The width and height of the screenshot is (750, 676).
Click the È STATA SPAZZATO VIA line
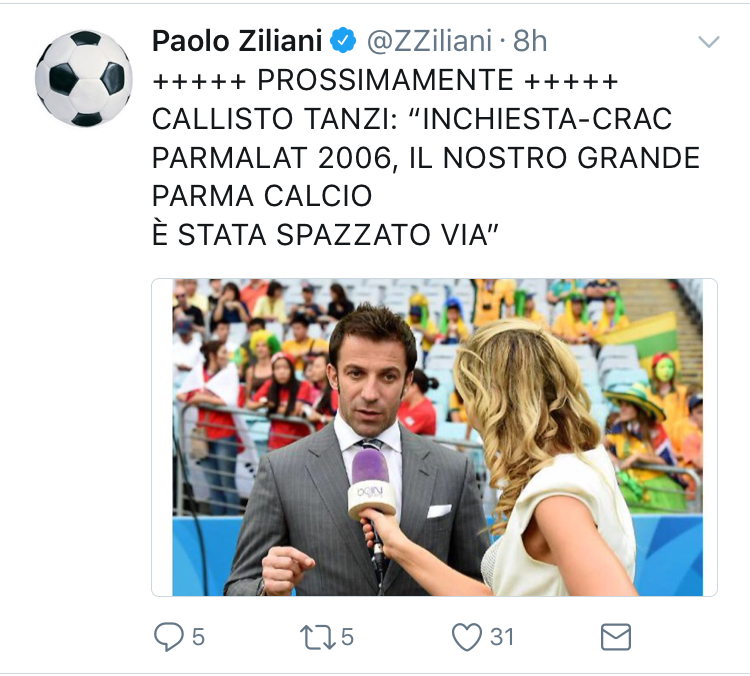coord(325,235)
